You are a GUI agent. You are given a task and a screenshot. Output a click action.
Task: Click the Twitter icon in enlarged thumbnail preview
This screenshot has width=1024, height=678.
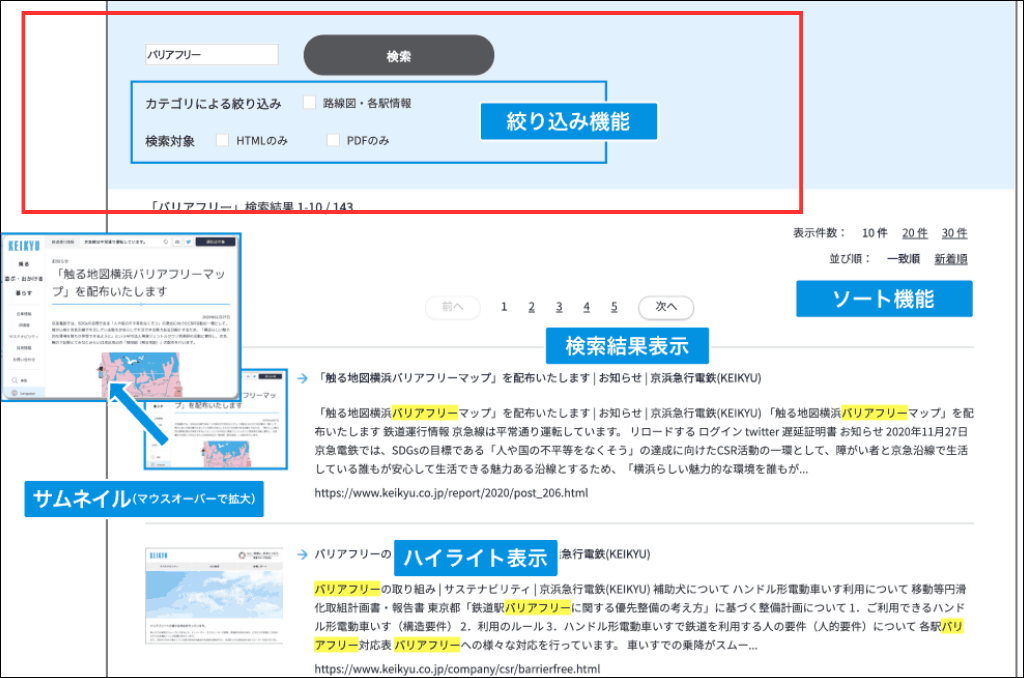click(187, 241)
